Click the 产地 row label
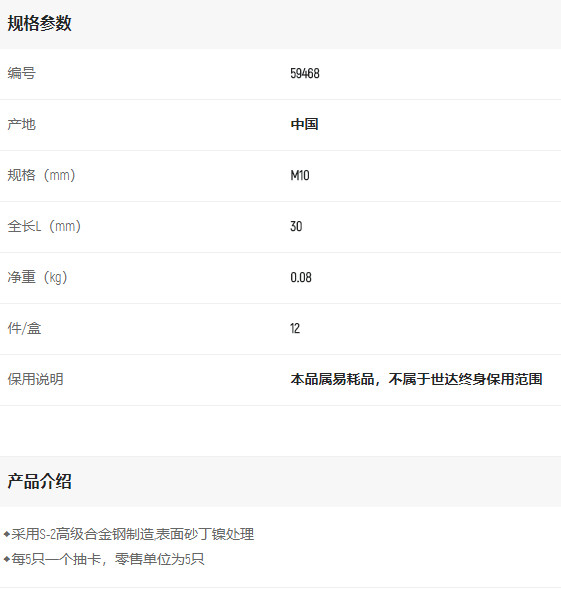561x589 pixels. tap(21, 124)
